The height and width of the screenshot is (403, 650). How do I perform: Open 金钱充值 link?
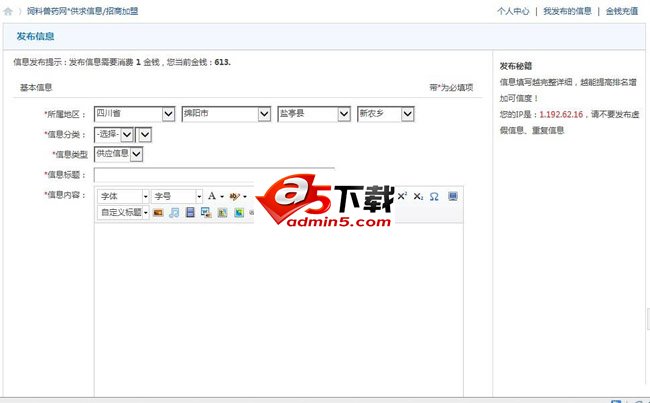(622, 12)
